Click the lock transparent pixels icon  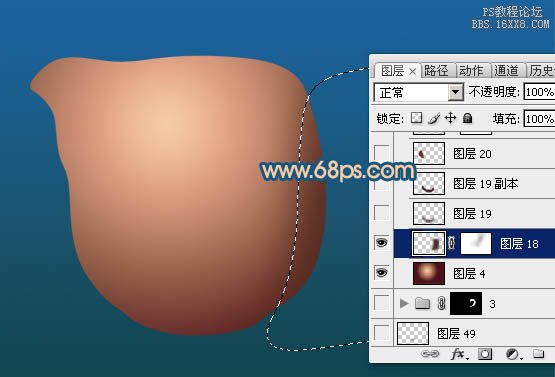coord(417,118)
